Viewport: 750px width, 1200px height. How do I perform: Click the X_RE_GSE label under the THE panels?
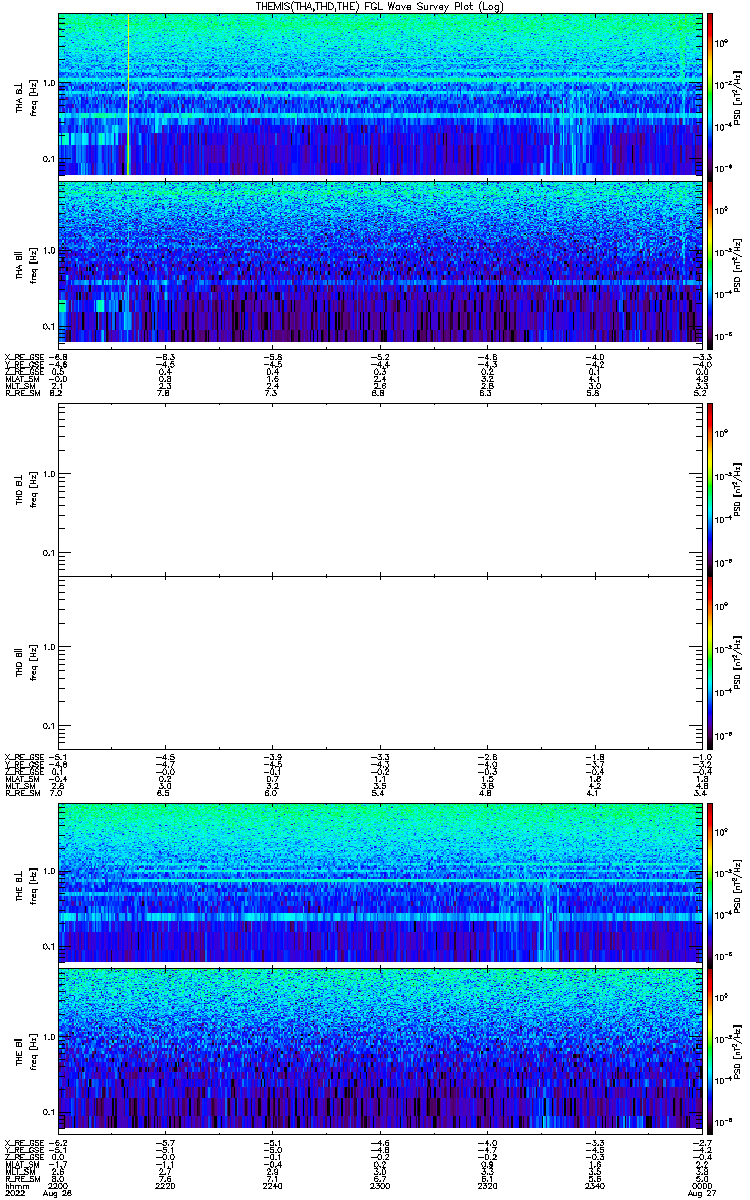tap(24, 1143)
